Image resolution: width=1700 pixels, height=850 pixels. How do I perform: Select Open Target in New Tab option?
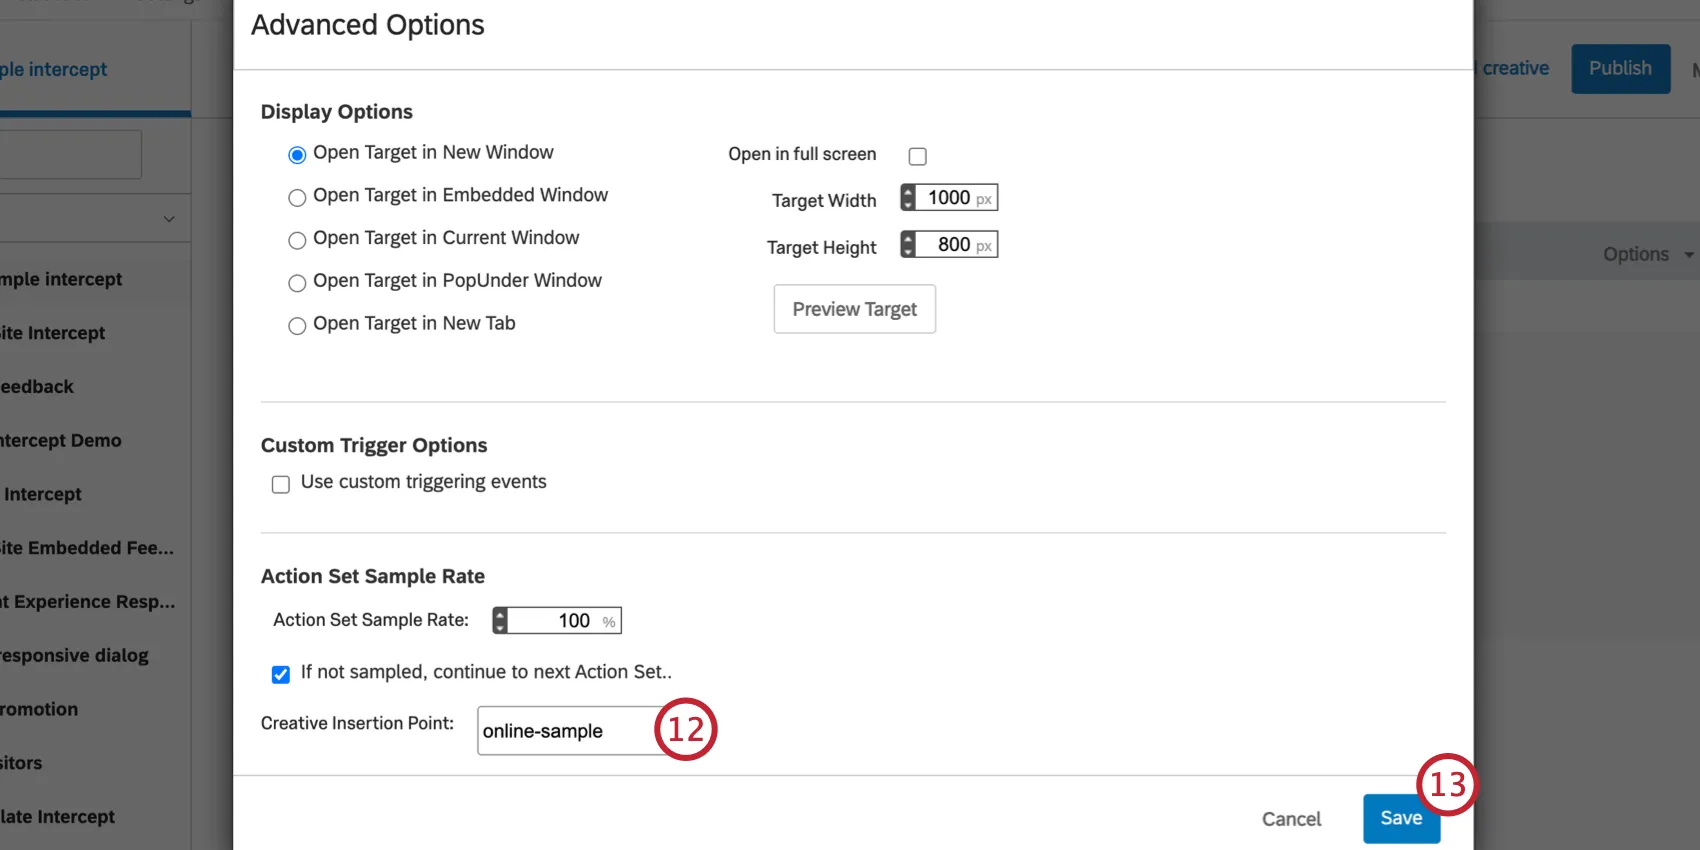(296, 325)
